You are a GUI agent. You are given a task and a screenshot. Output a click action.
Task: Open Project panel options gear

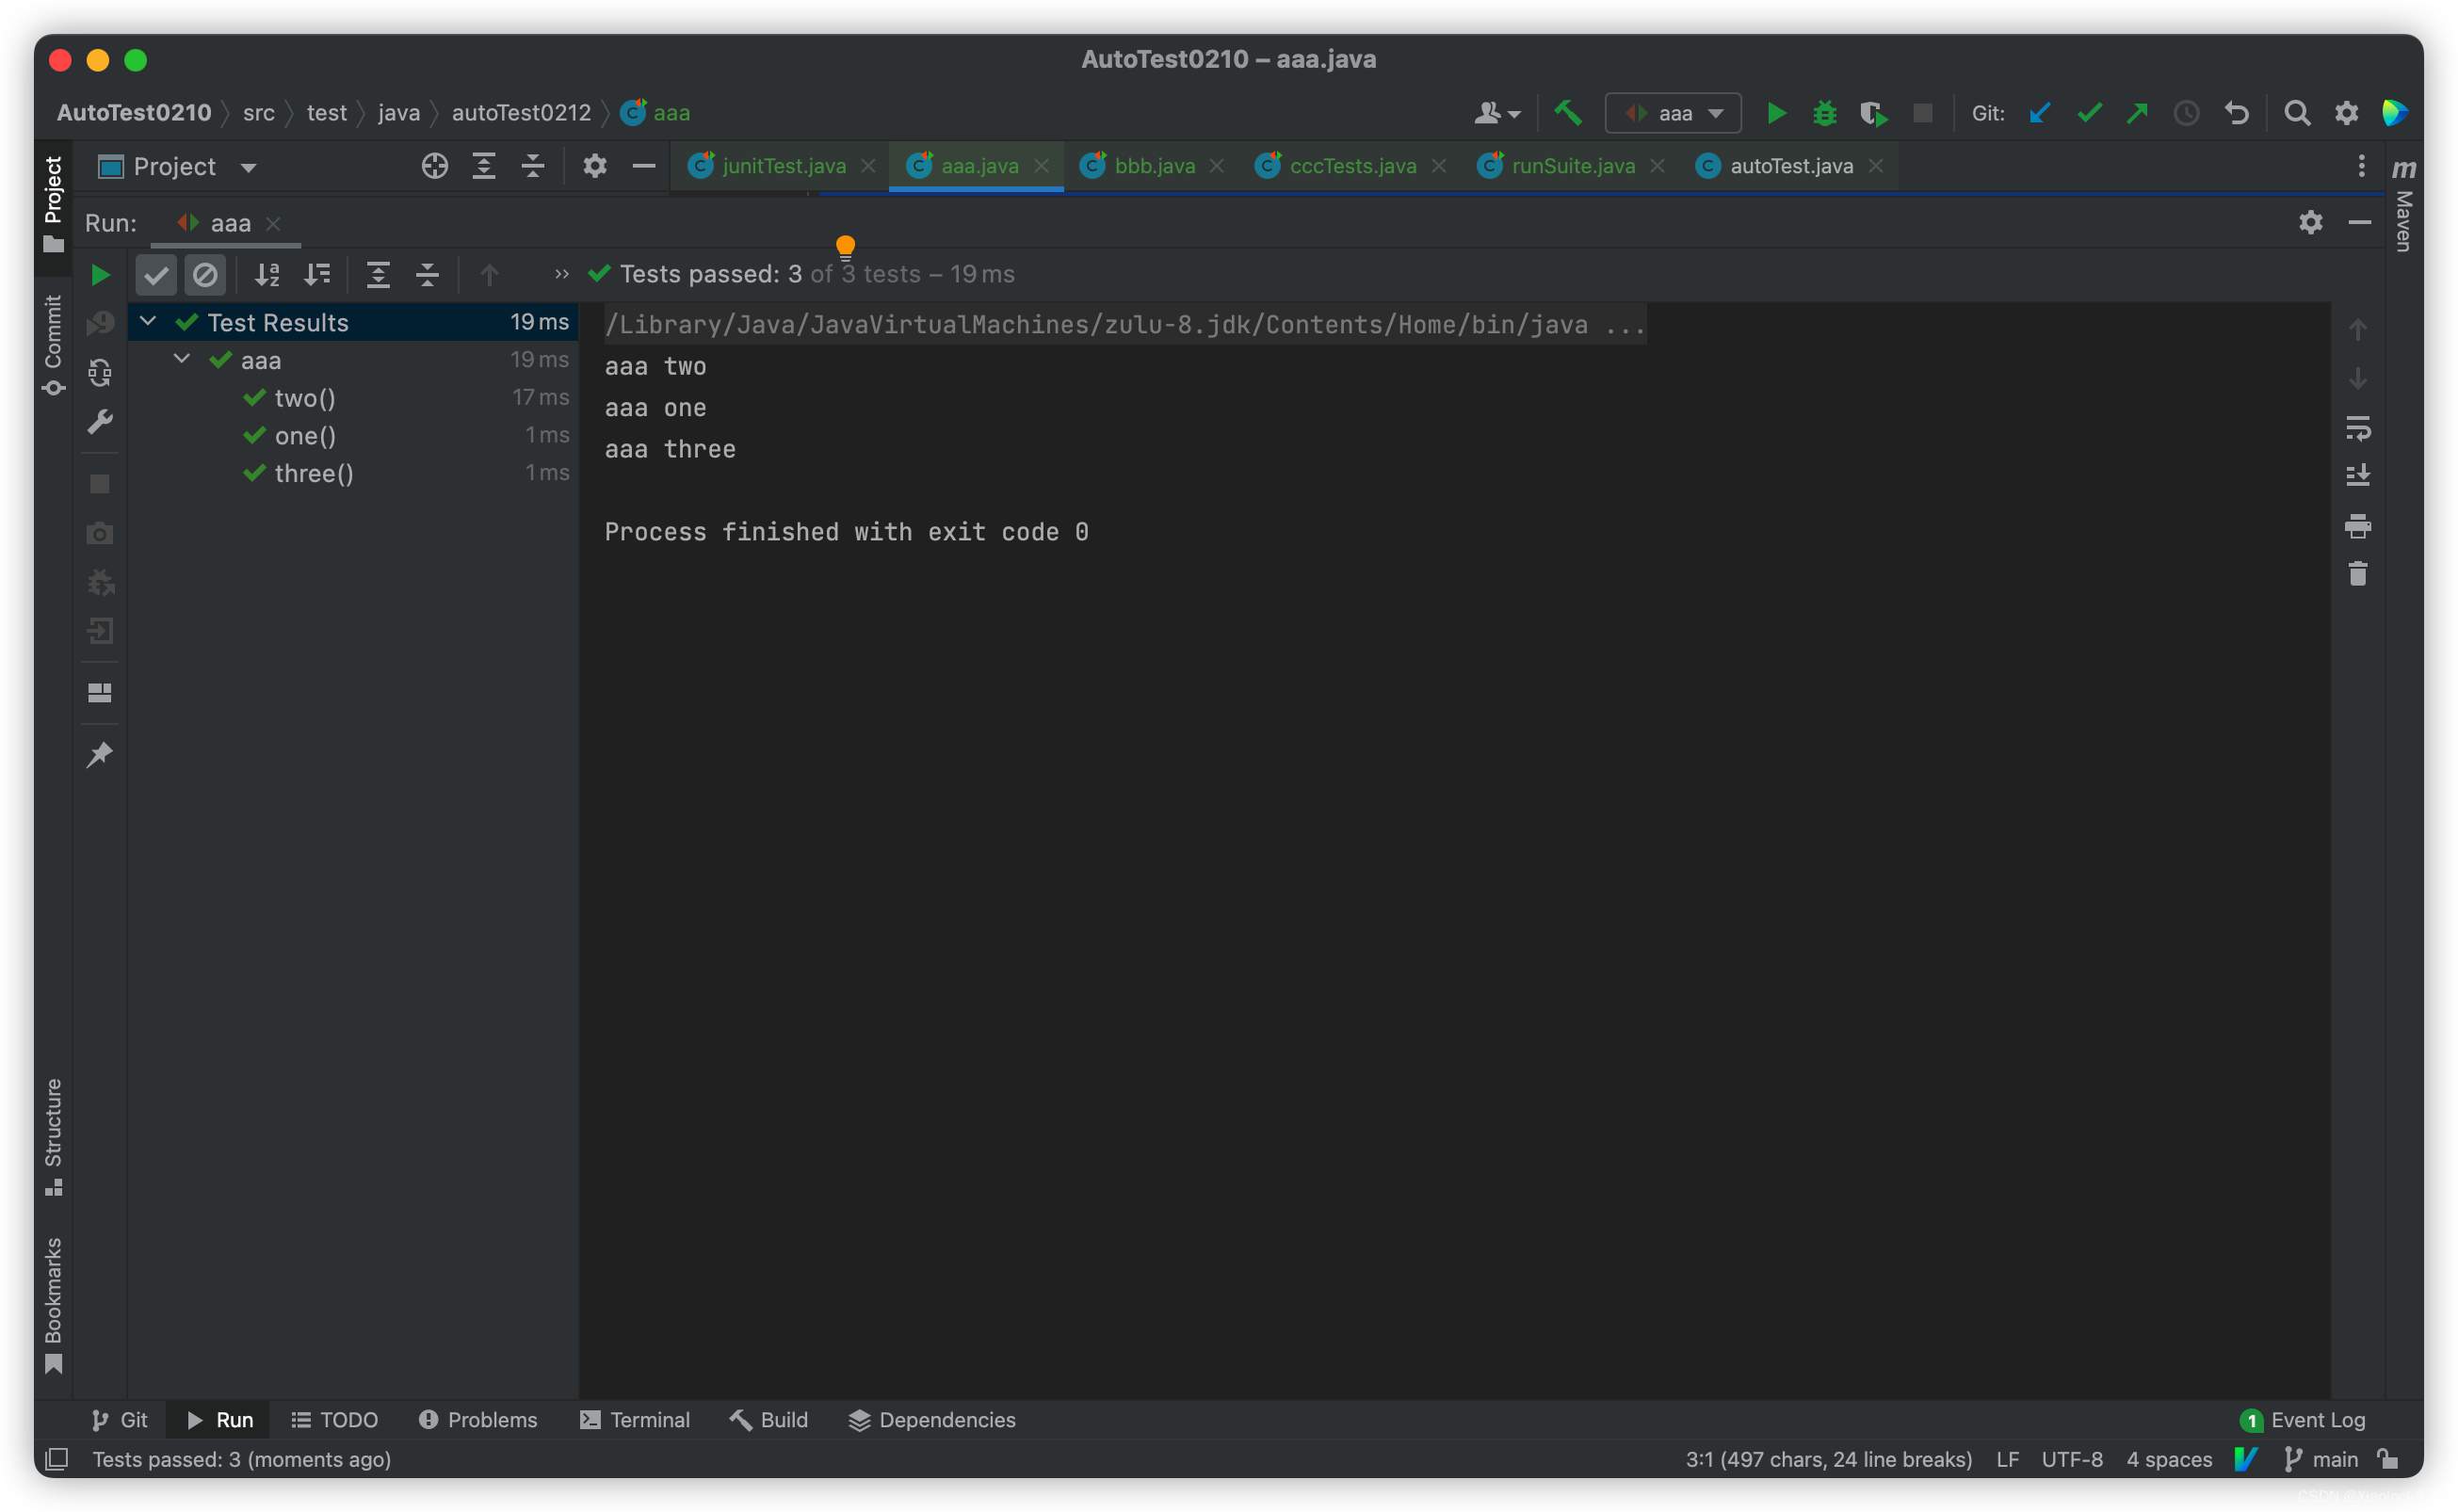[x=595, y=166]
